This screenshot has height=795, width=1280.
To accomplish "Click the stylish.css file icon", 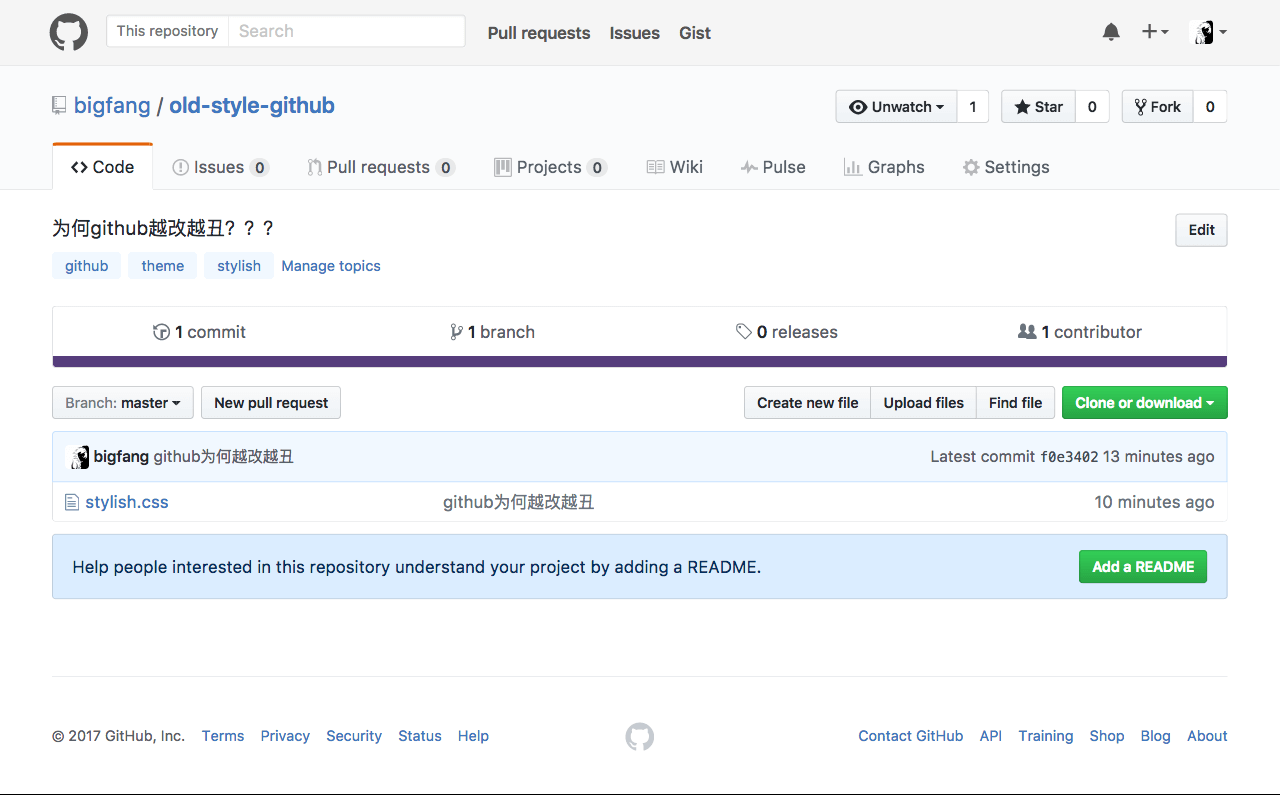I will [x=71, y=502].
